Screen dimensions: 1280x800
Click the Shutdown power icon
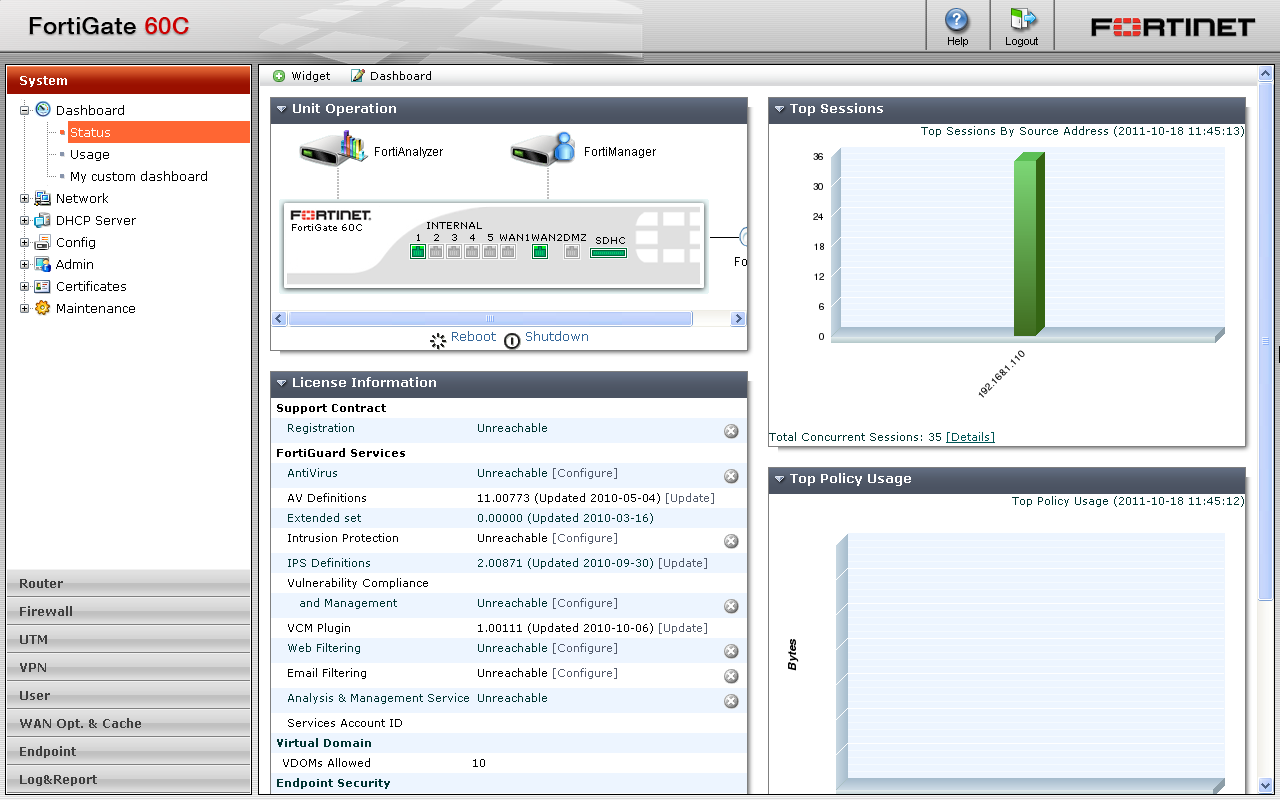click(512, 340)
